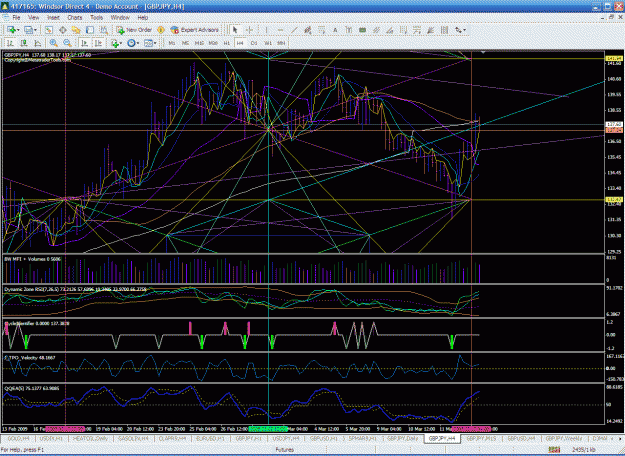Pick the Vertical Line drawing tool
This screenshot has height=456, width=625.
[x=267, y=30]
